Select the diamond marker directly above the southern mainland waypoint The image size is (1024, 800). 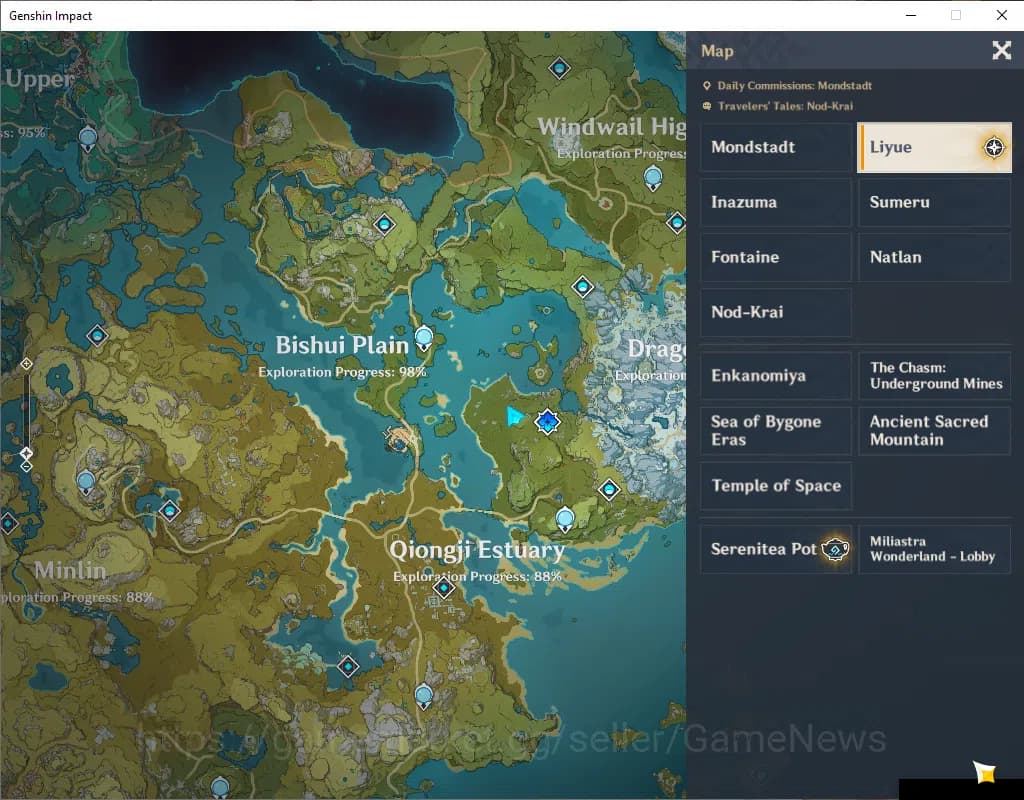[348, 666]
